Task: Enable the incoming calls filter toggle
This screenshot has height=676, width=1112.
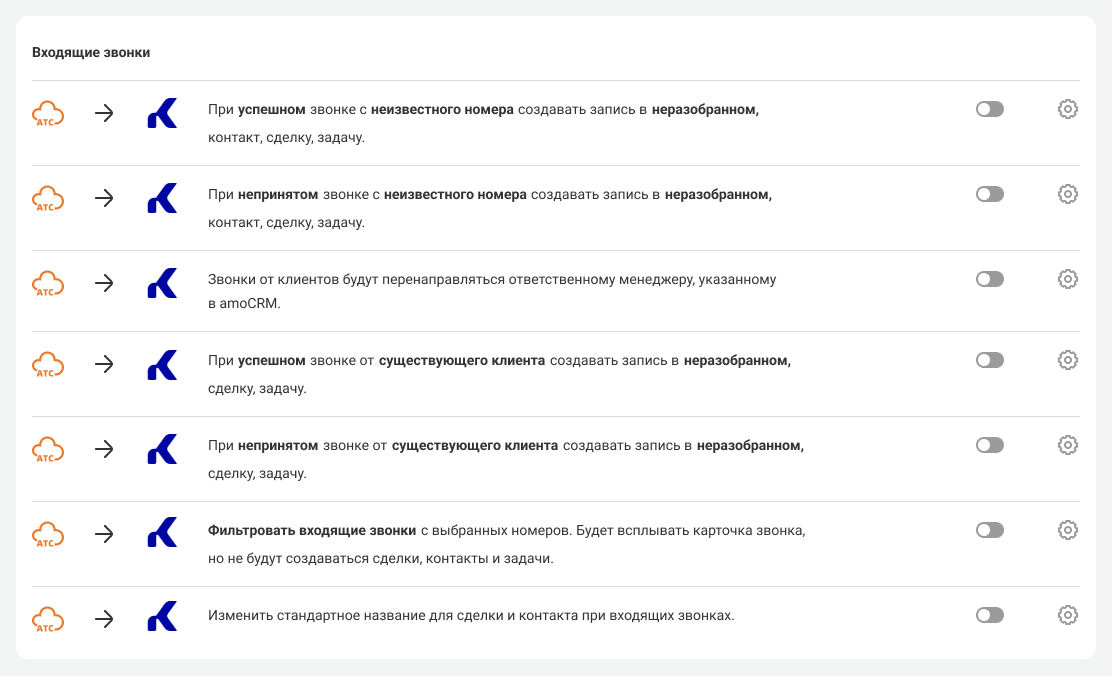Action: (989, 530)
